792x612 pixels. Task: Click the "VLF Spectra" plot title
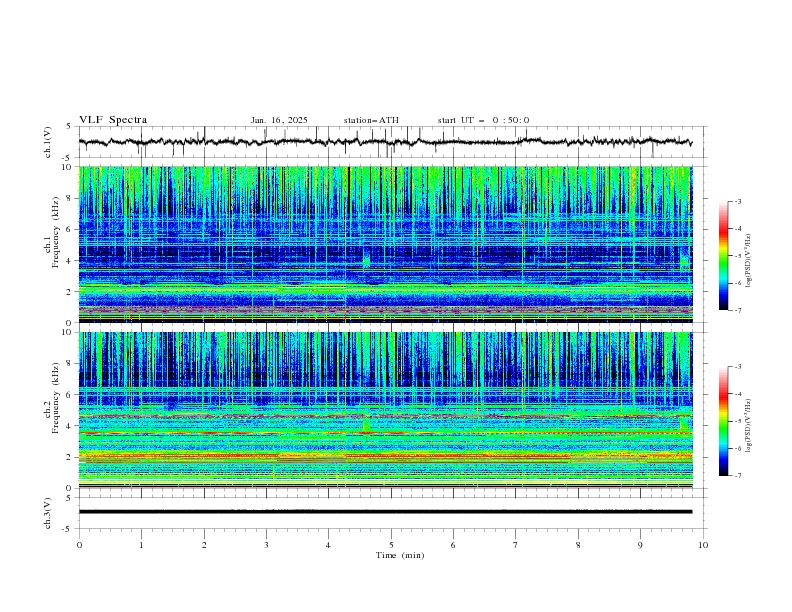tap(113, 120)
